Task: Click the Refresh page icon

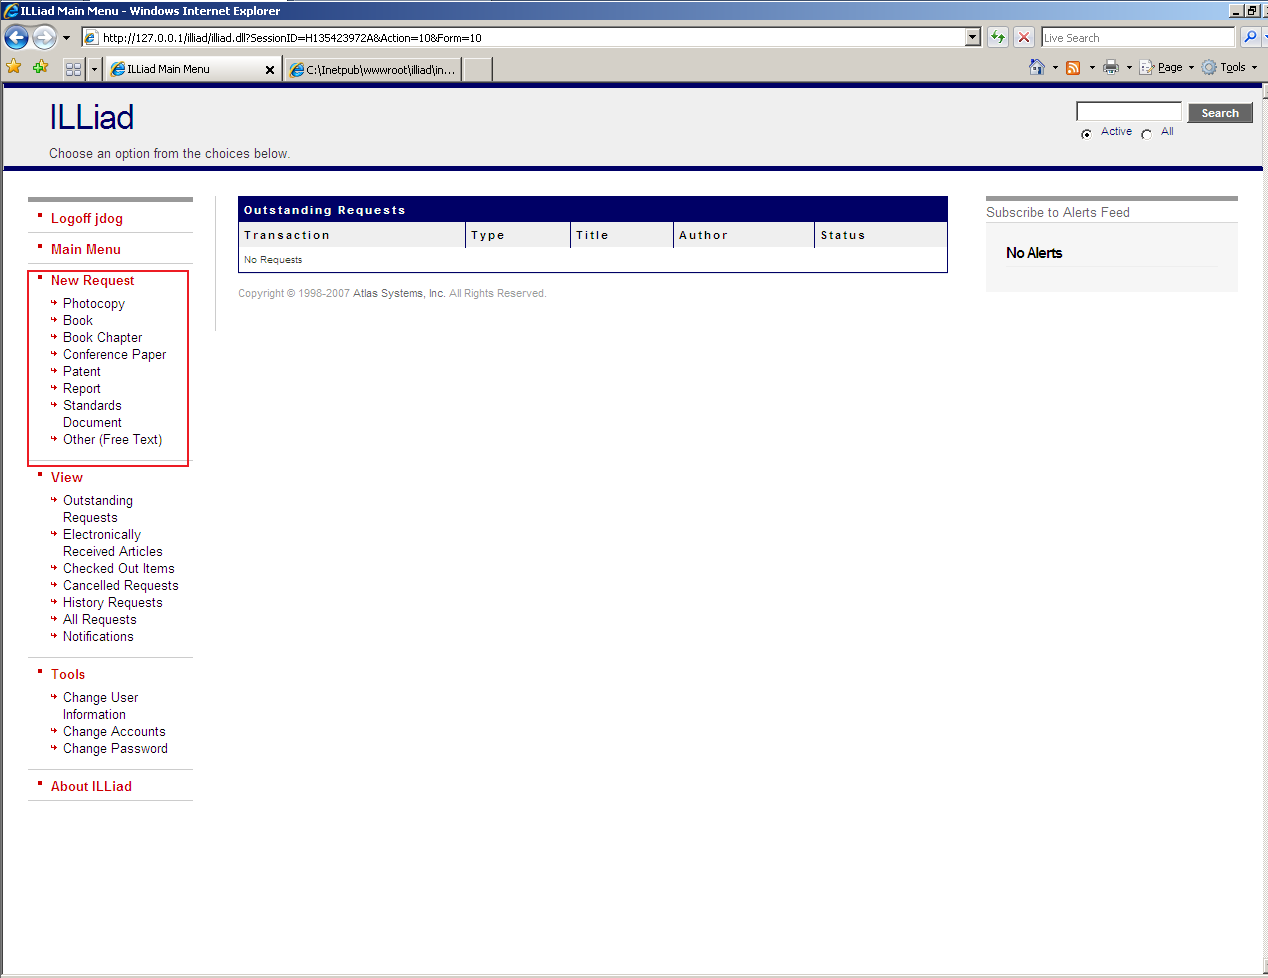Action: coord(997,38)
